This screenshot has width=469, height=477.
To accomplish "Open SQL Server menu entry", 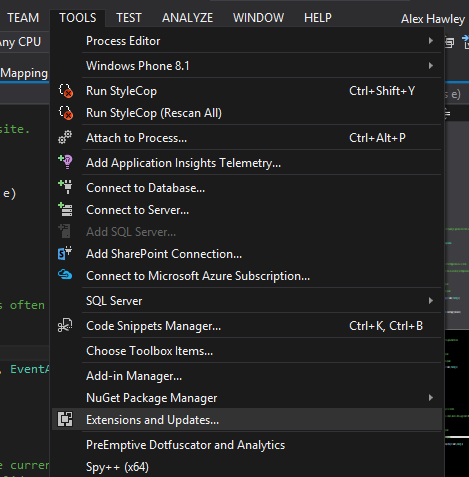I will 247,301.
